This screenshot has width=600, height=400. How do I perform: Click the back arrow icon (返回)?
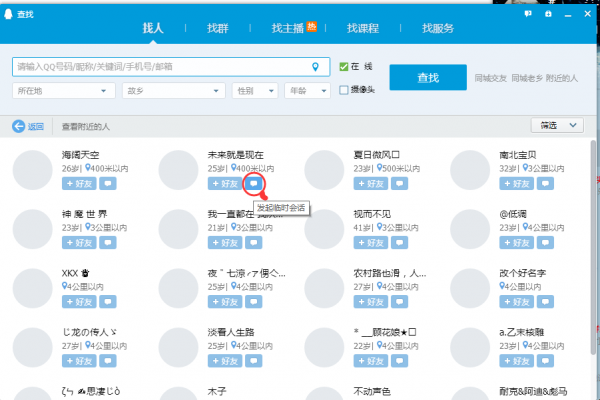(x=19, y=126)
